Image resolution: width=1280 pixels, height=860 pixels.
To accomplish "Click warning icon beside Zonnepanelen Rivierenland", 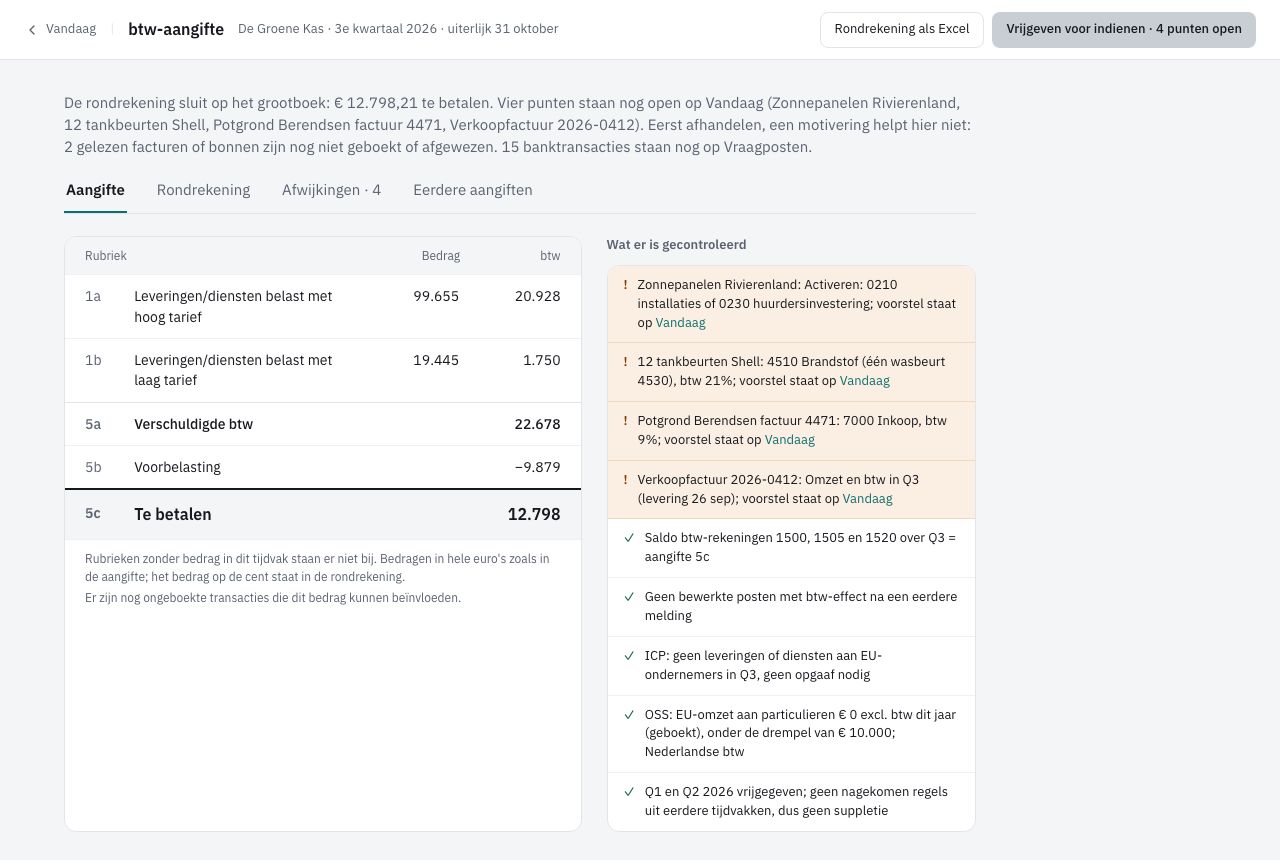I will 626,285.
